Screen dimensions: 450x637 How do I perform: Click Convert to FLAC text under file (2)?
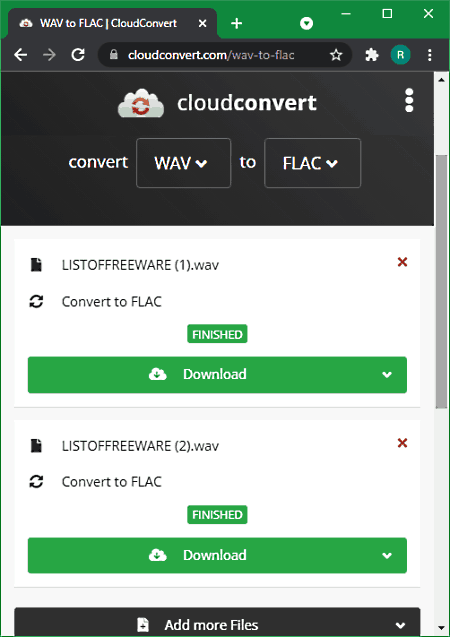pyautogui.click(x=112, y=482)
